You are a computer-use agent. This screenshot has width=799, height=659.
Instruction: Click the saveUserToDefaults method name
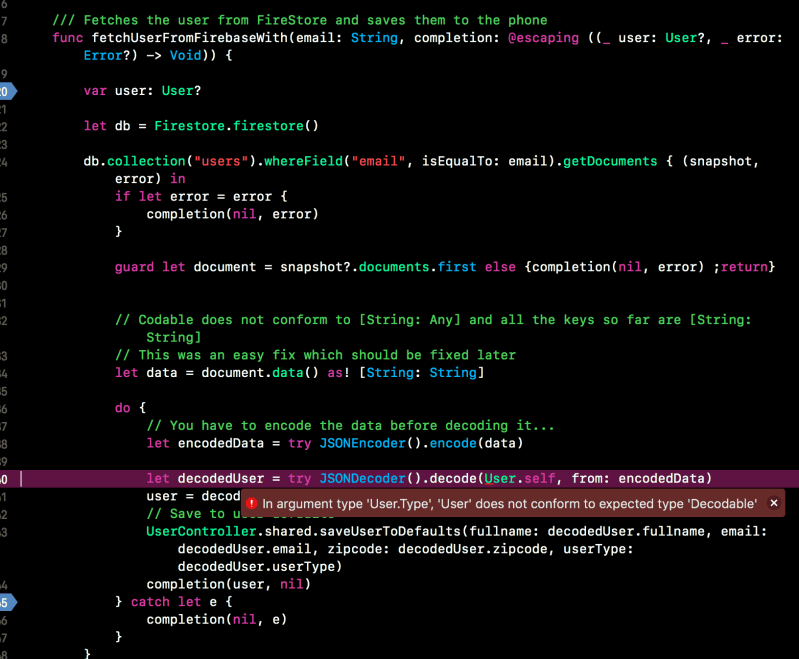point(390,532)
